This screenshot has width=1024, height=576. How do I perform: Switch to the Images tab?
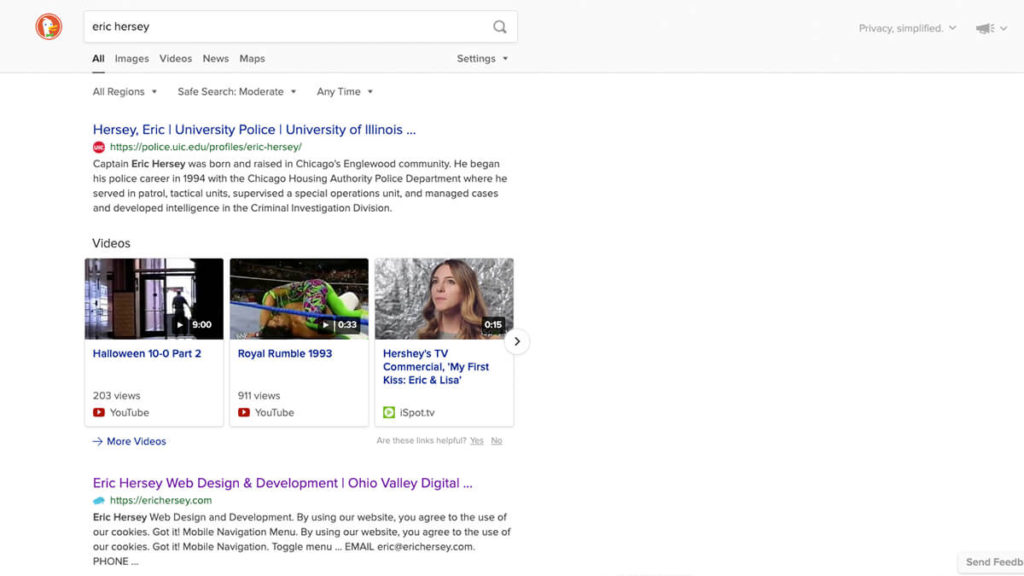[131, 59]
